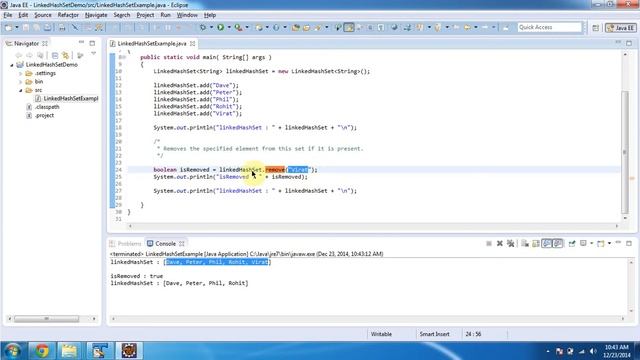The width and height of the screenshot is (640, 360).
Task: Open the Source menu
Action: pyautogui.click(x=43, y=15)
